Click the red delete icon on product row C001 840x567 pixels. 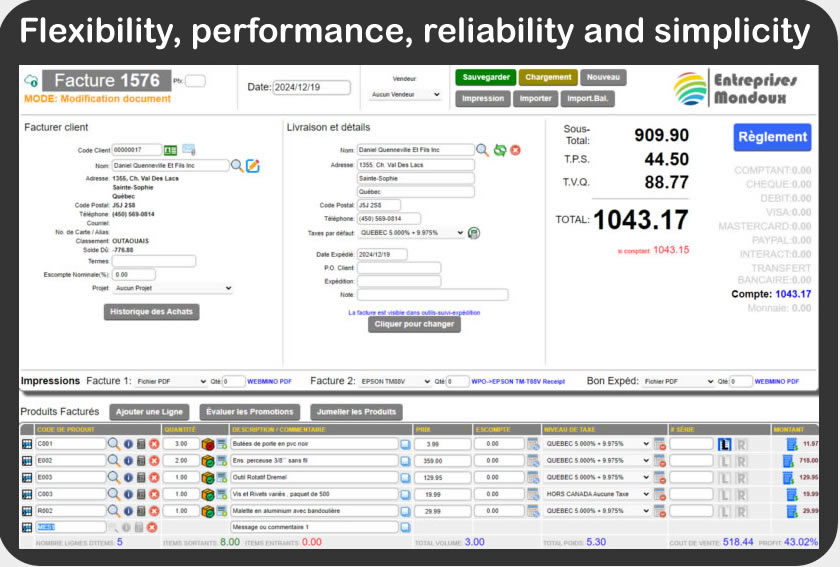155,444
